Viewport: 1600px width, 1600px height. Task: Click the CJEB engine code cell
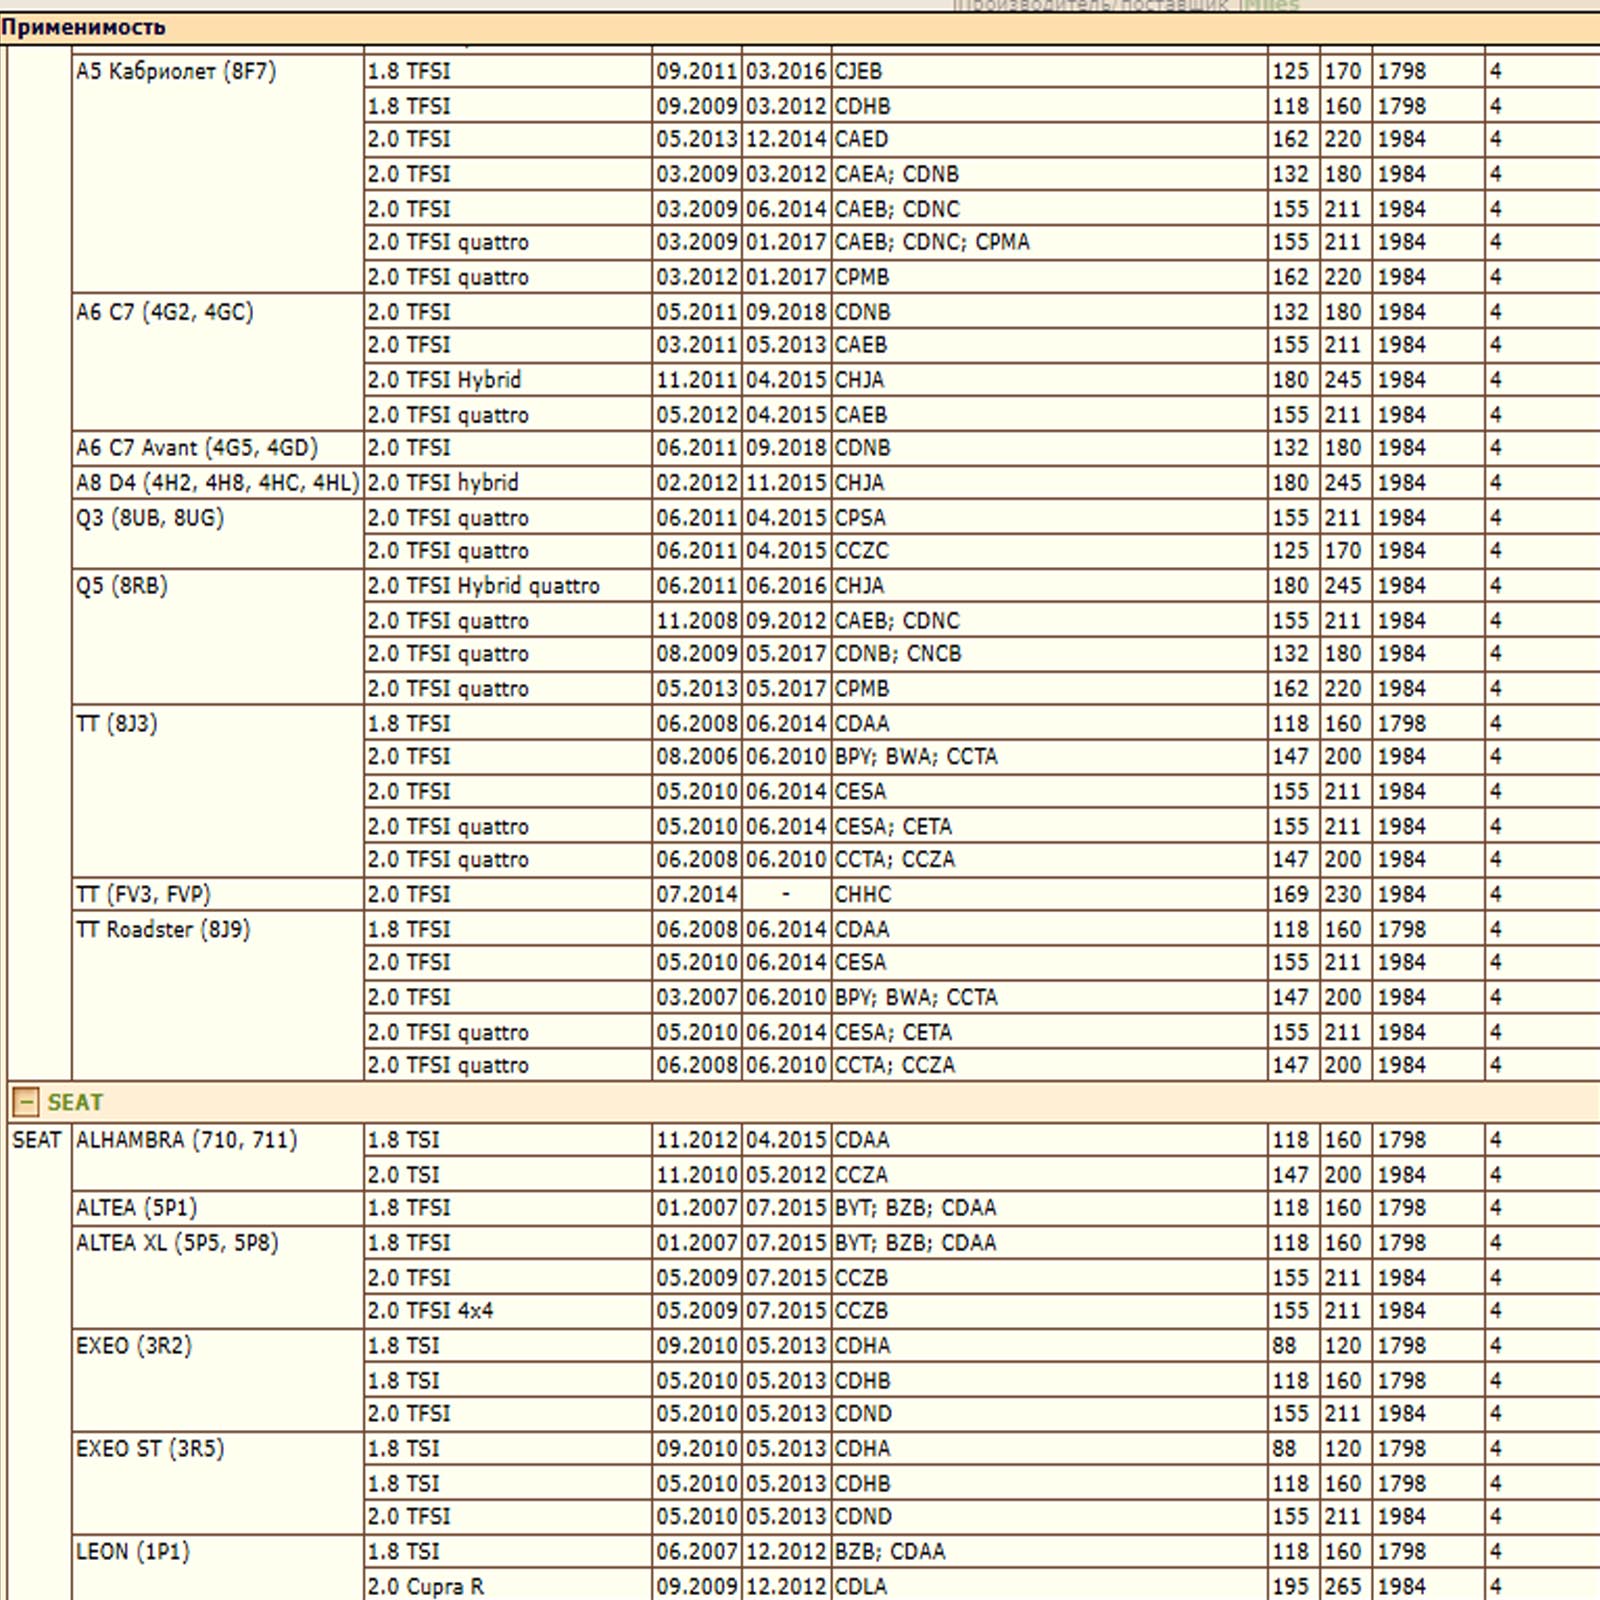[x=859, y=71]
